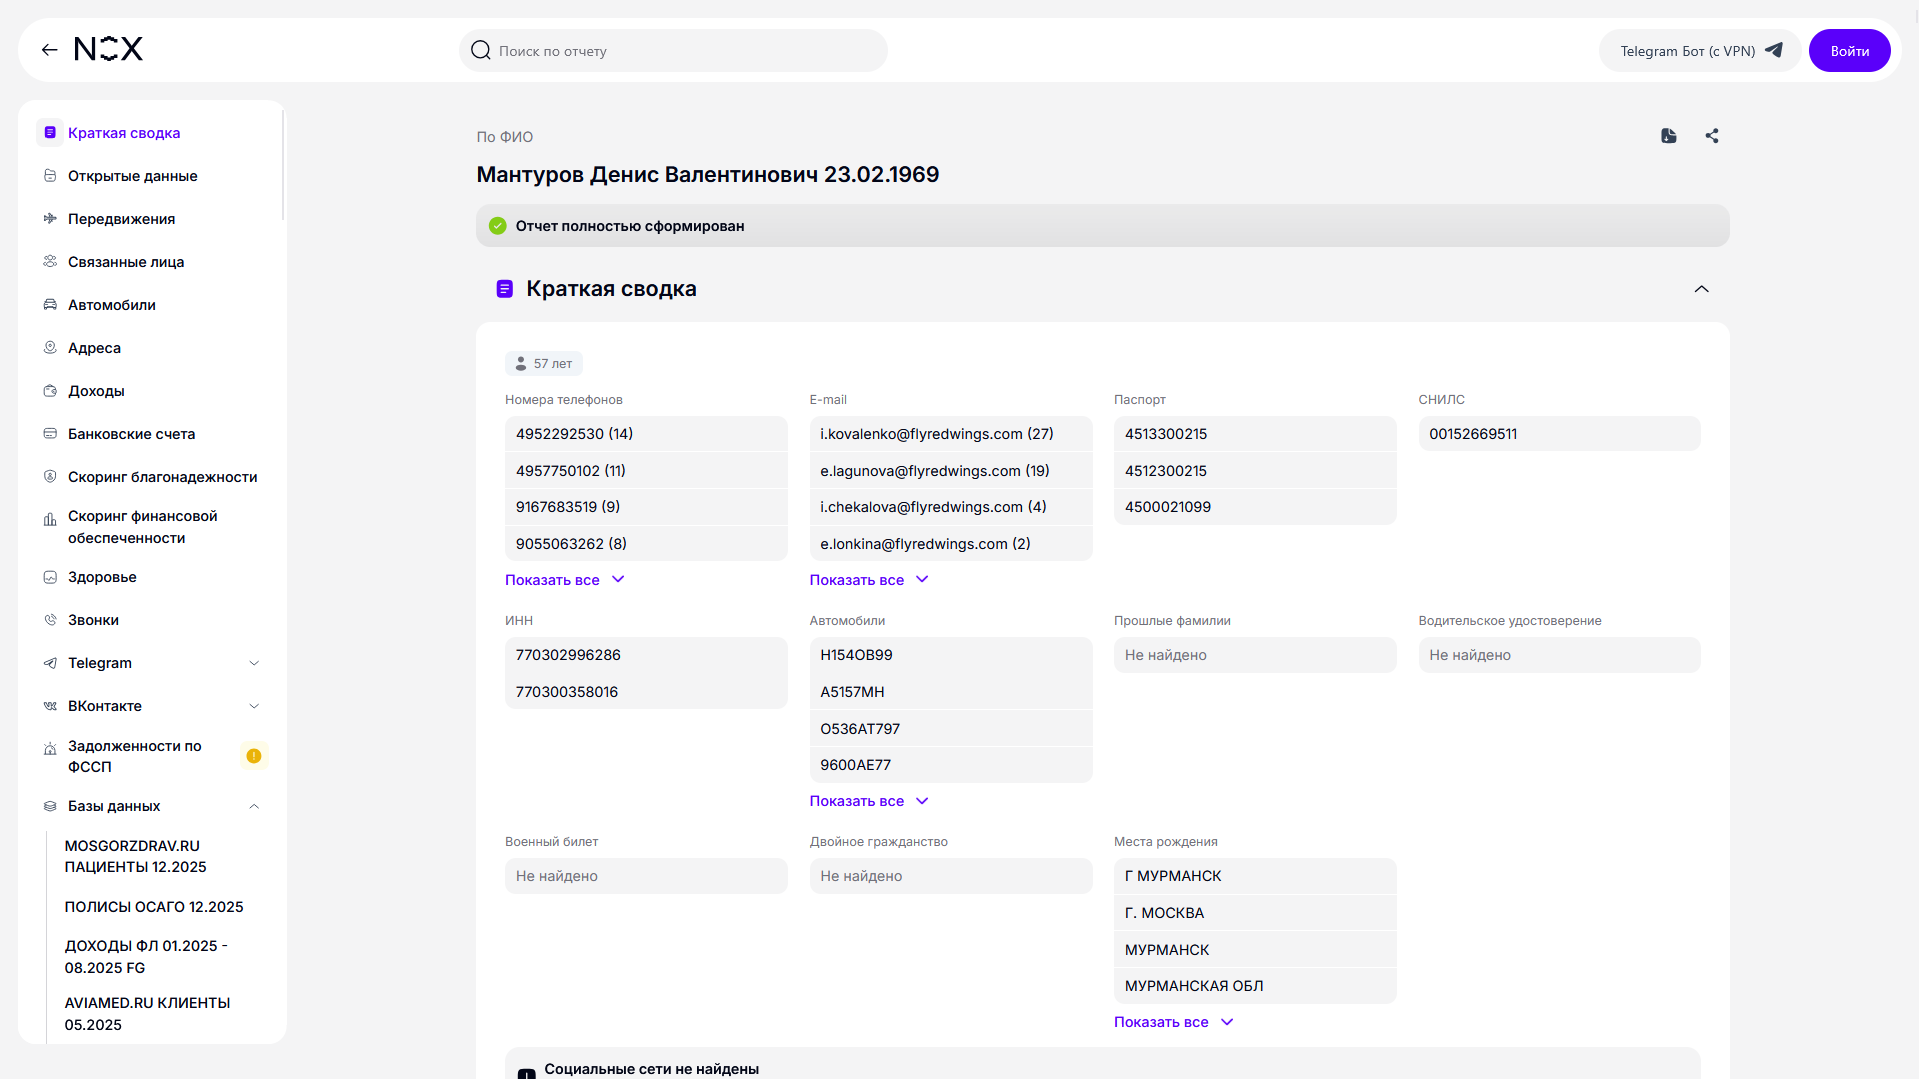Viewport: 1919px width, 1079px height.
Task: Expand the ВКонтакте sidebar section
Action: click(254, 706)
